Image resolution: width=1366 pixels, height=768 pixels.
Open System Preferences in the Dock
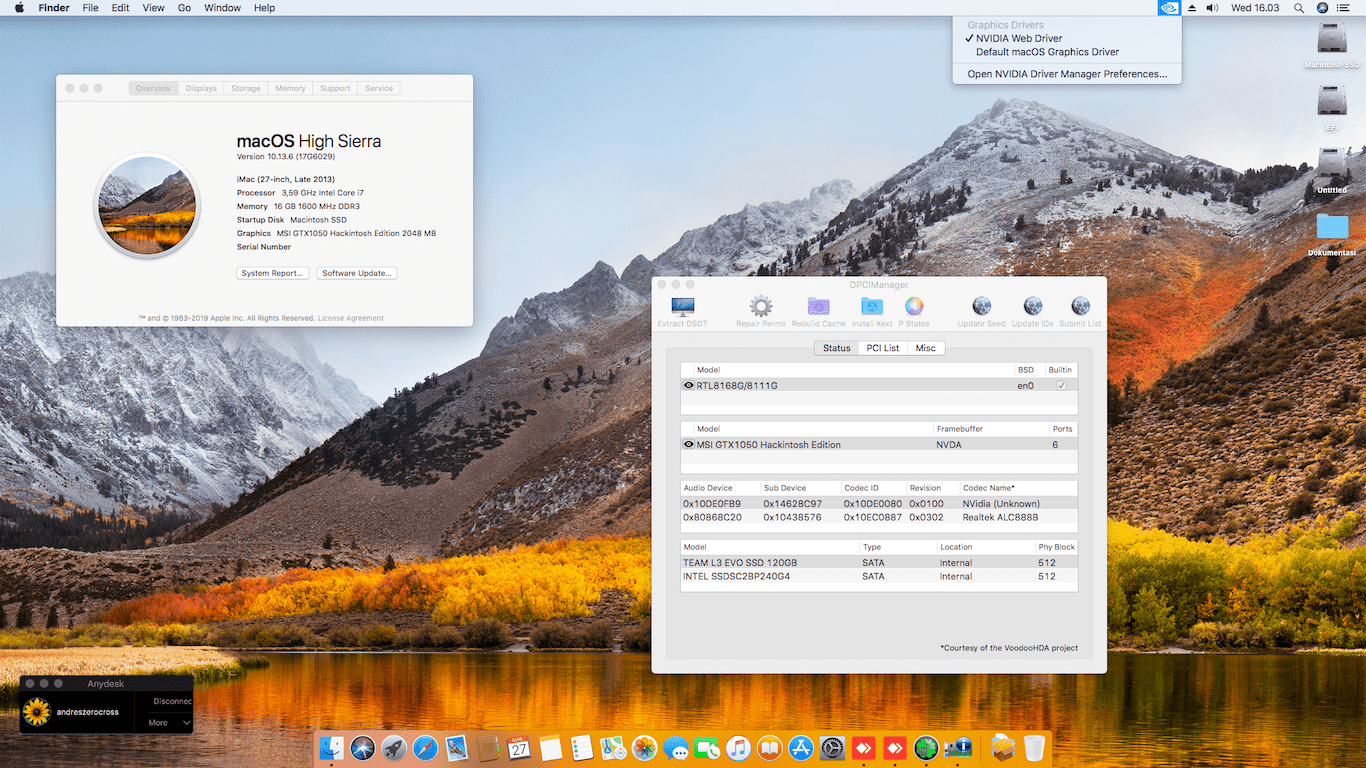(832, 747)
